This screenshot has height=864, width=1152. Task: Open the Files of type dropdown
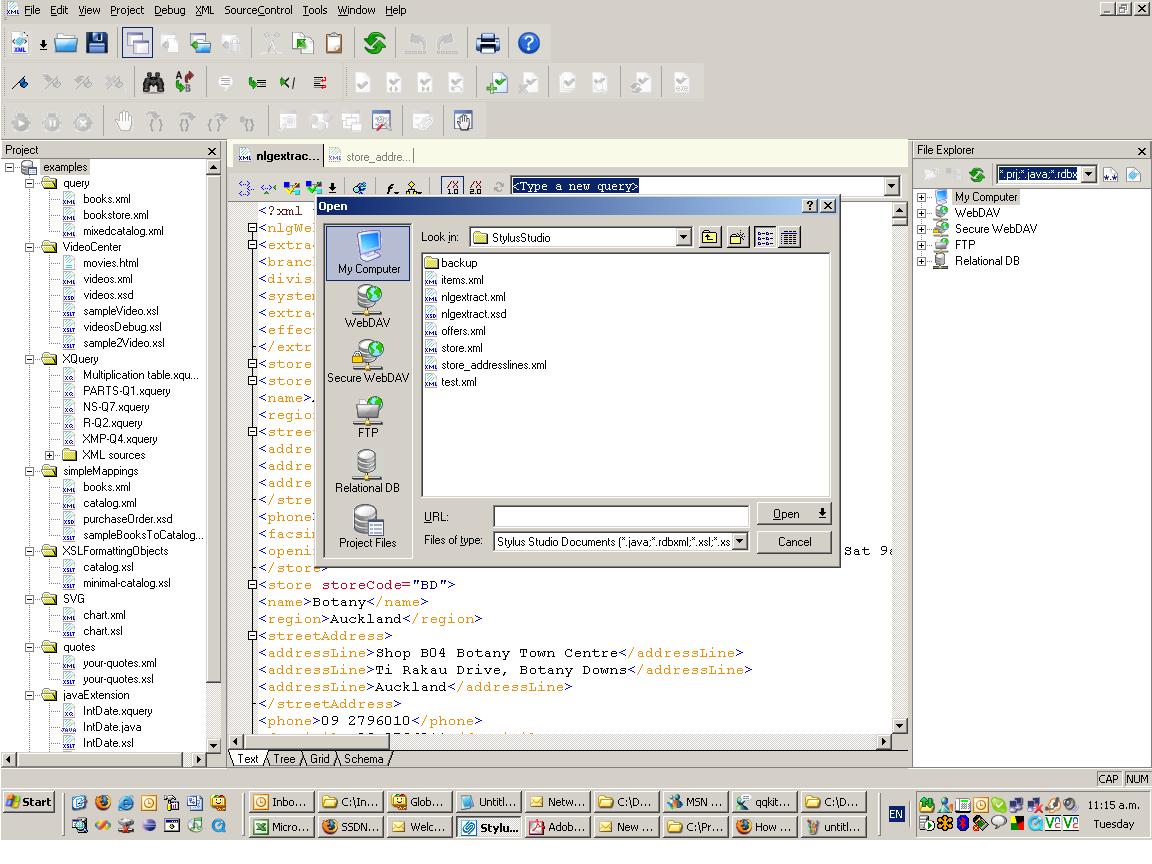740,542
